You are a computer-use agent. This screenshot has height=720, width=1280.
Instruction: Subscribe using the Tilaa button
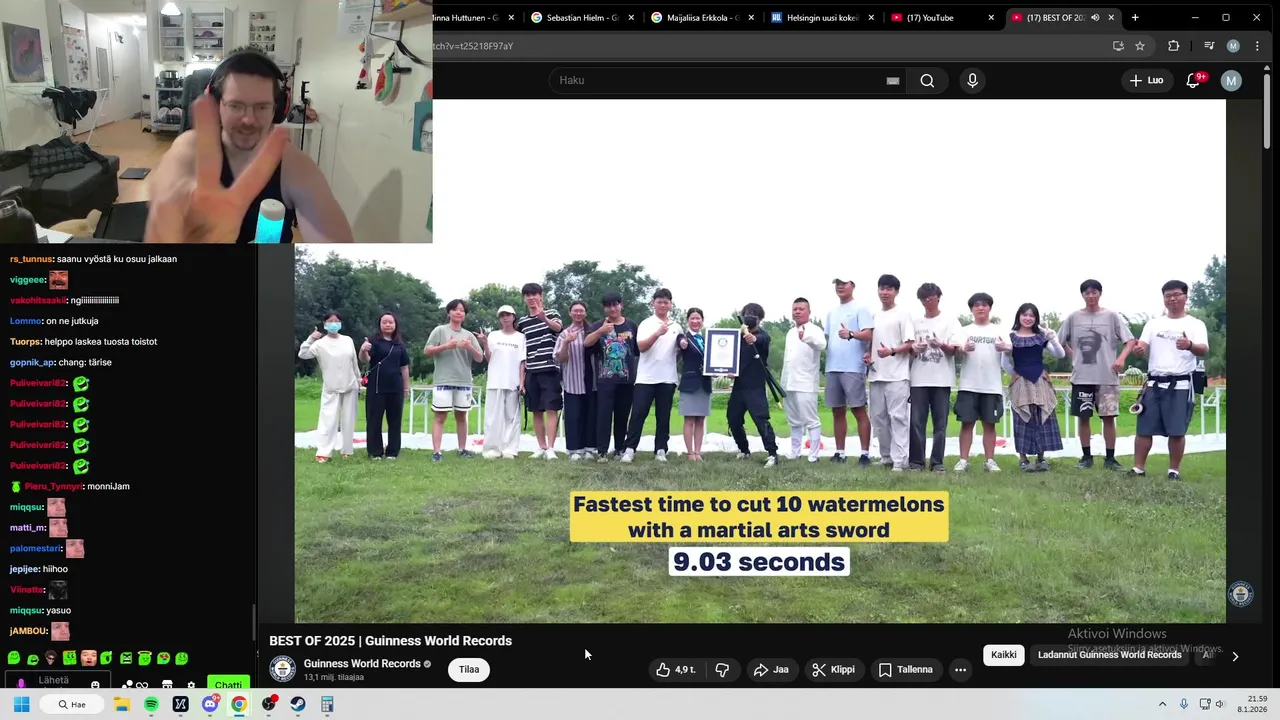click(469, 670)
